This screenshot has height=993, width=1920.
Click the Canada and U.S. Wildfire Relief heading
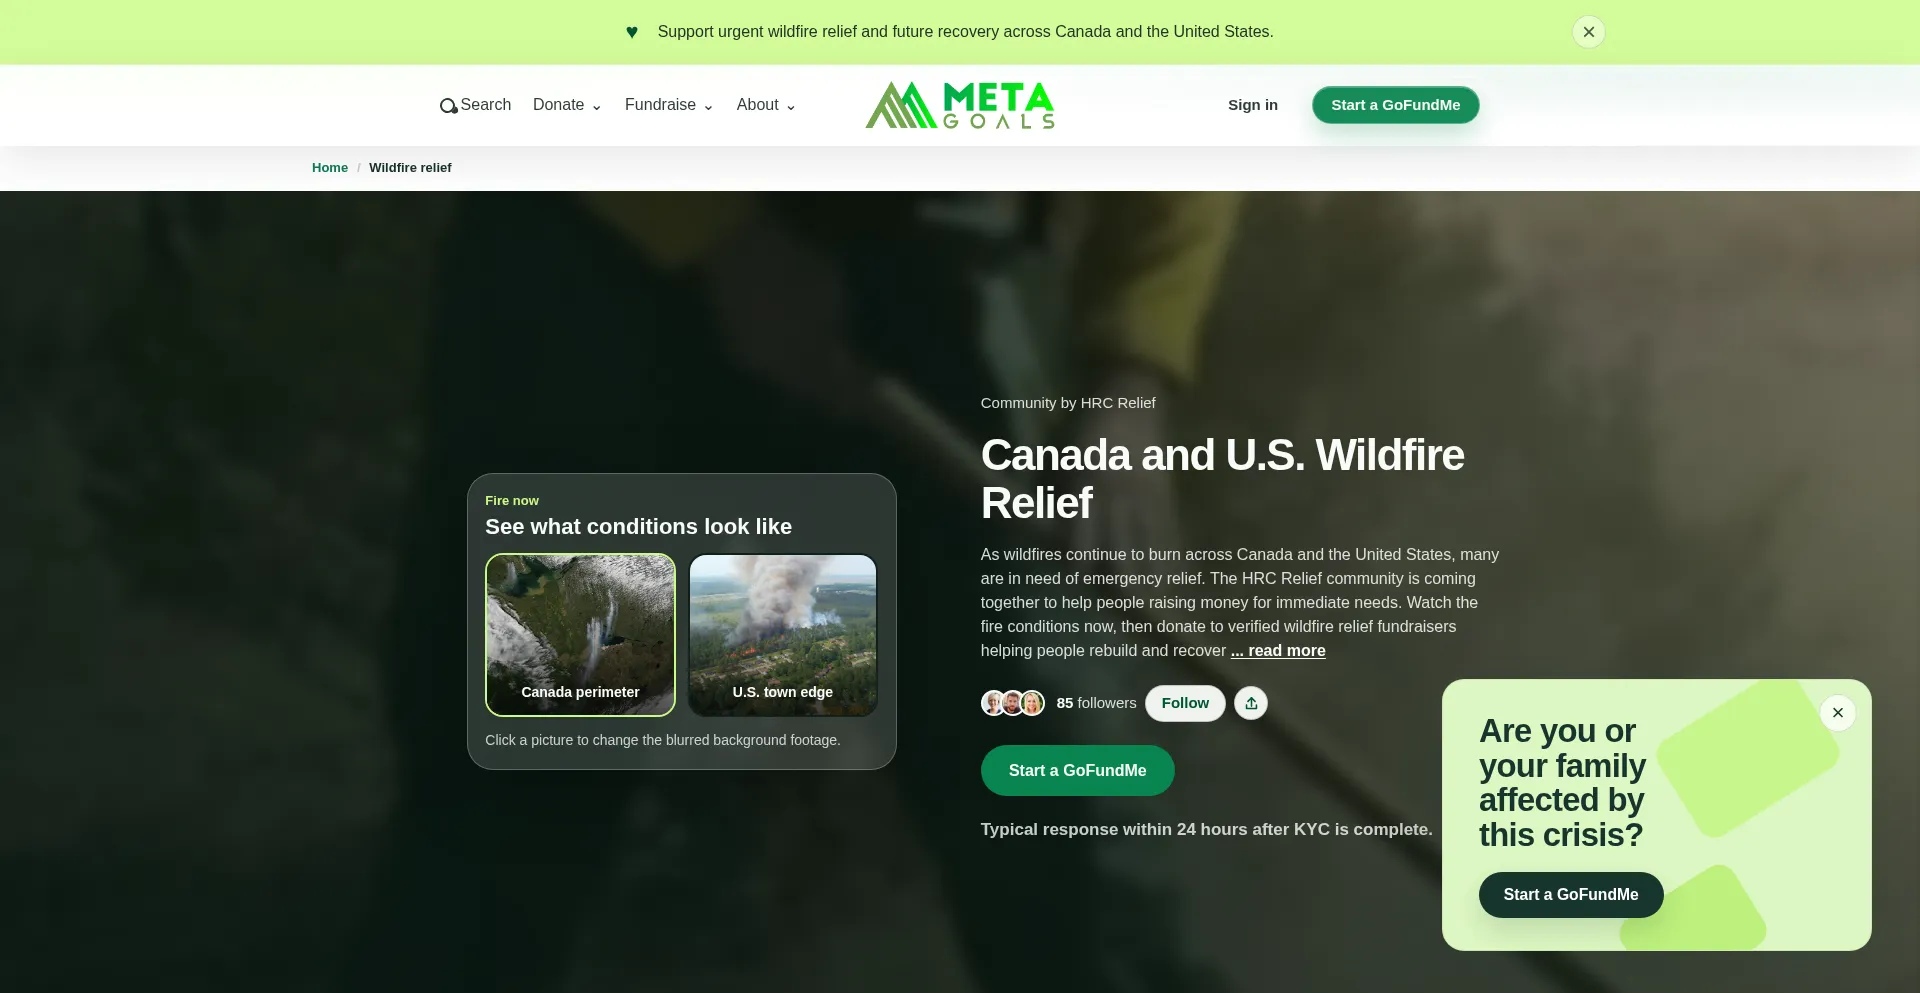(1223, 479)
